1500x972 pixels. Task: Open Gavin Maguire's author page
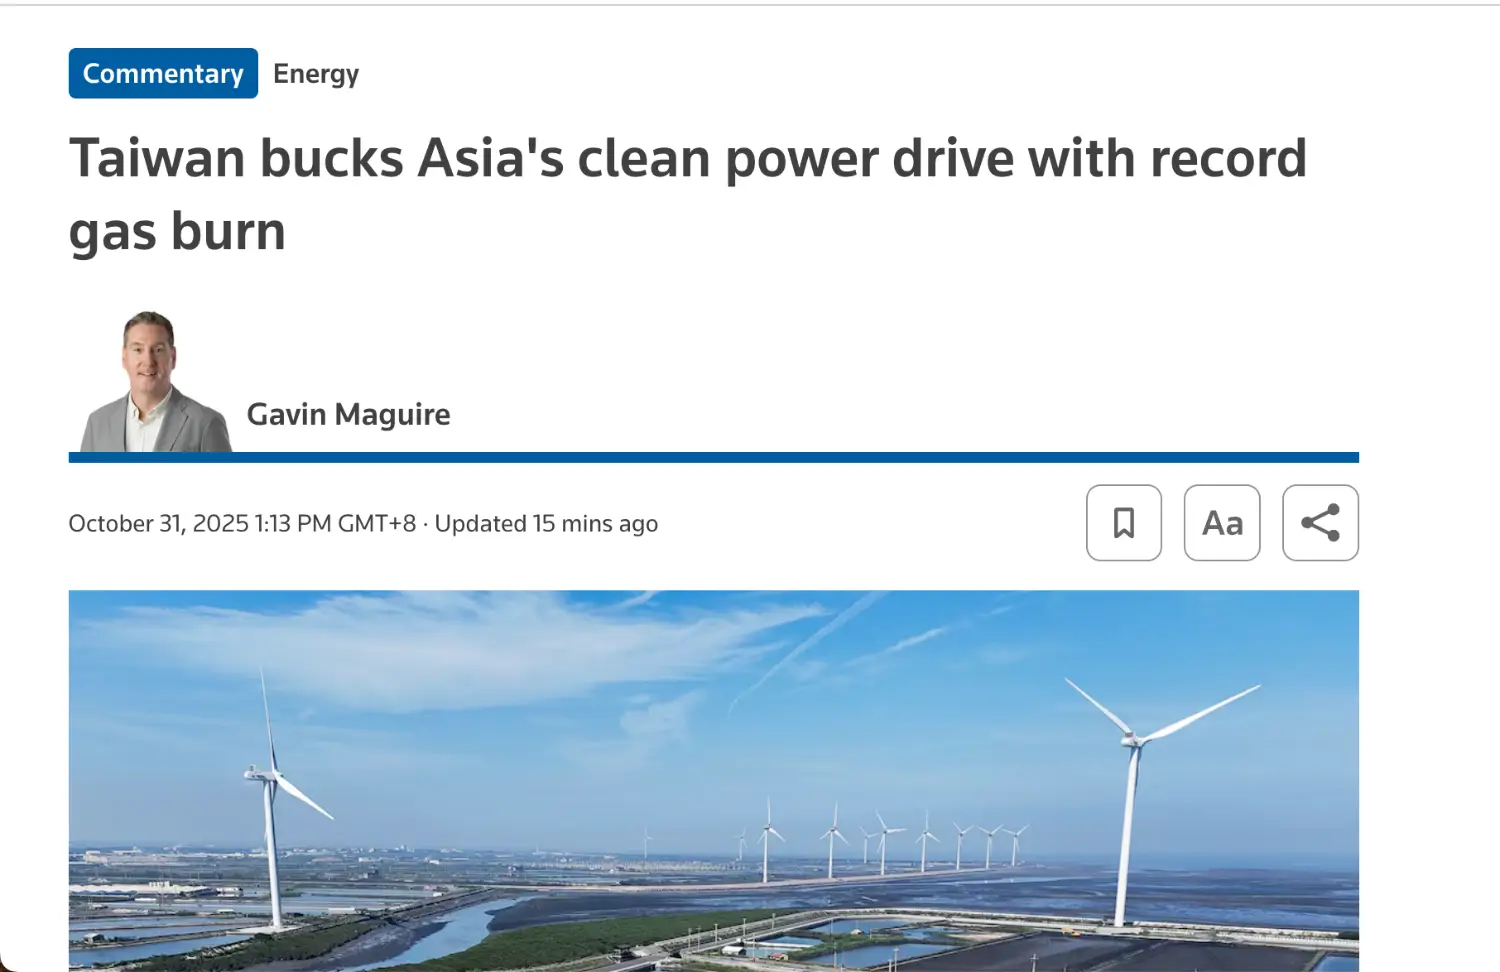[x=348, y=414]
